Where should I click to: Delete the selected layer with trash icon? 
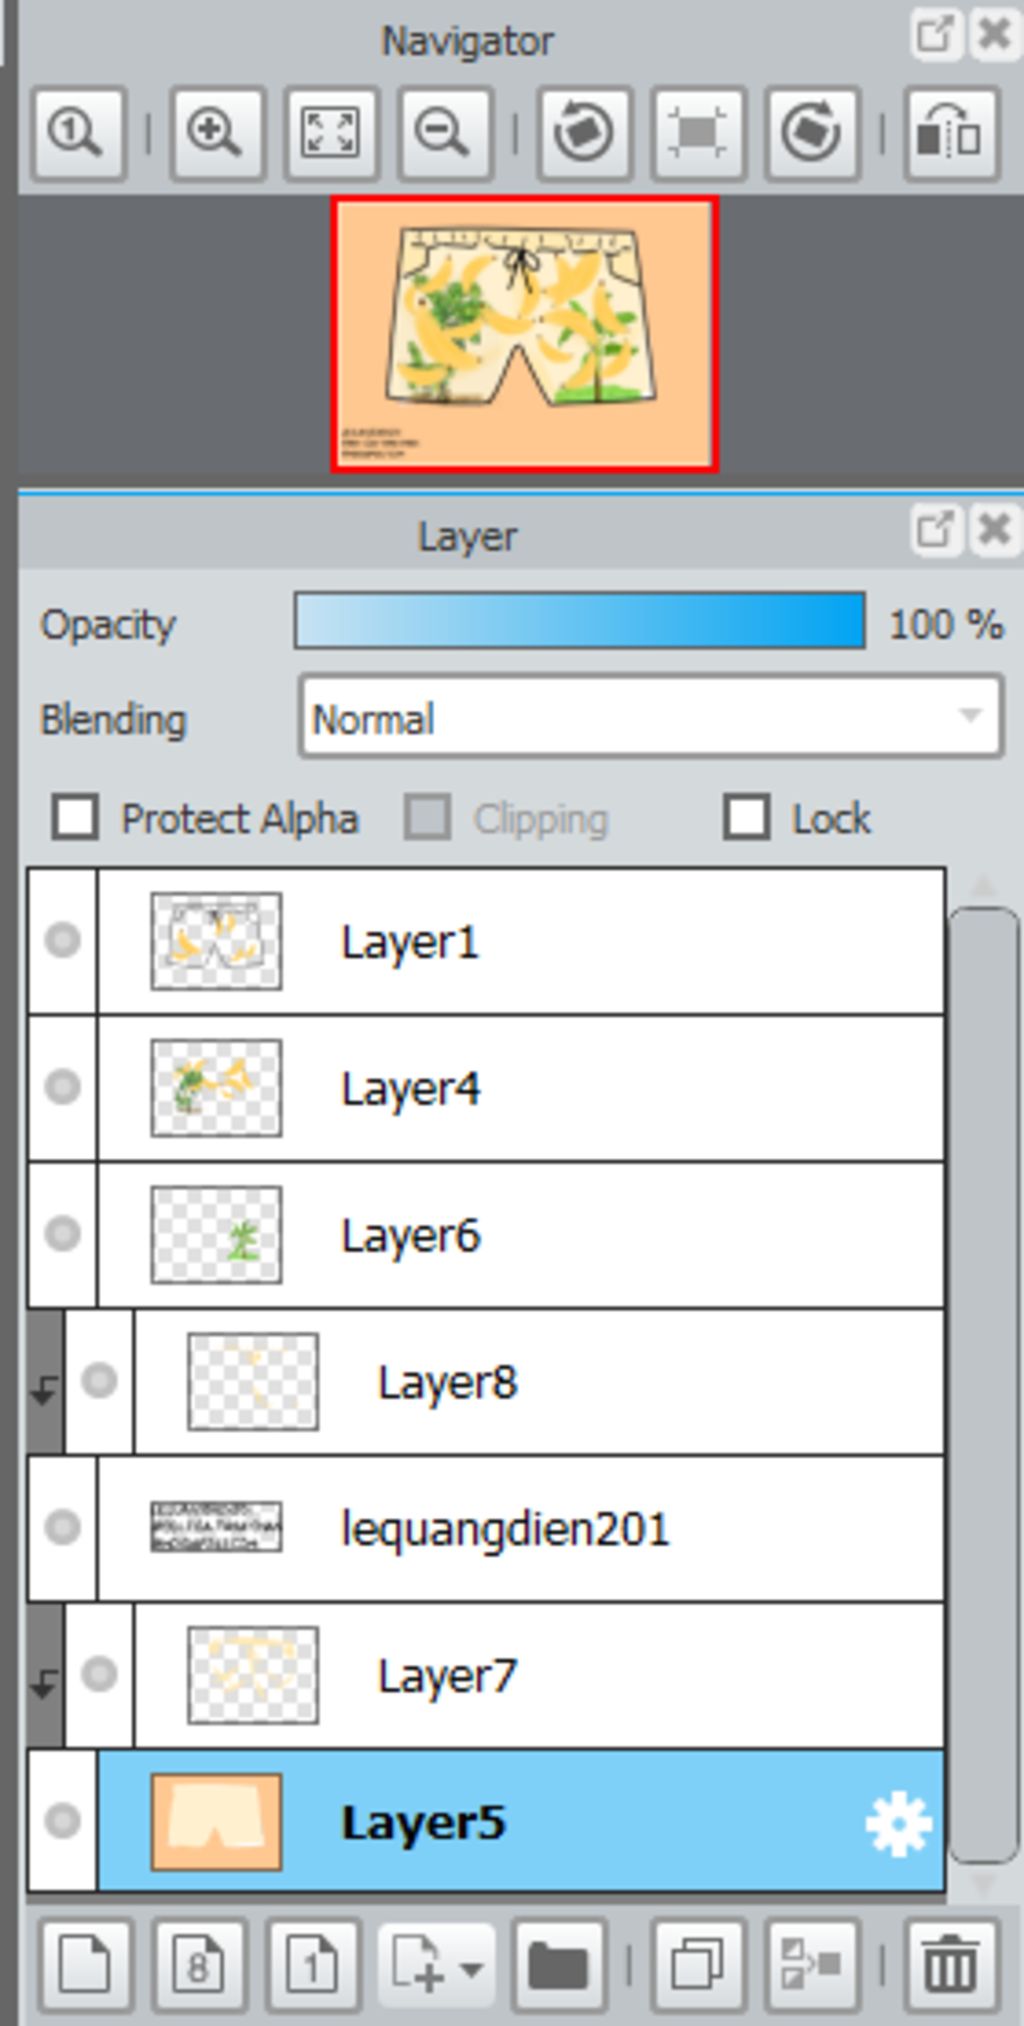(x=951, y=1966)
